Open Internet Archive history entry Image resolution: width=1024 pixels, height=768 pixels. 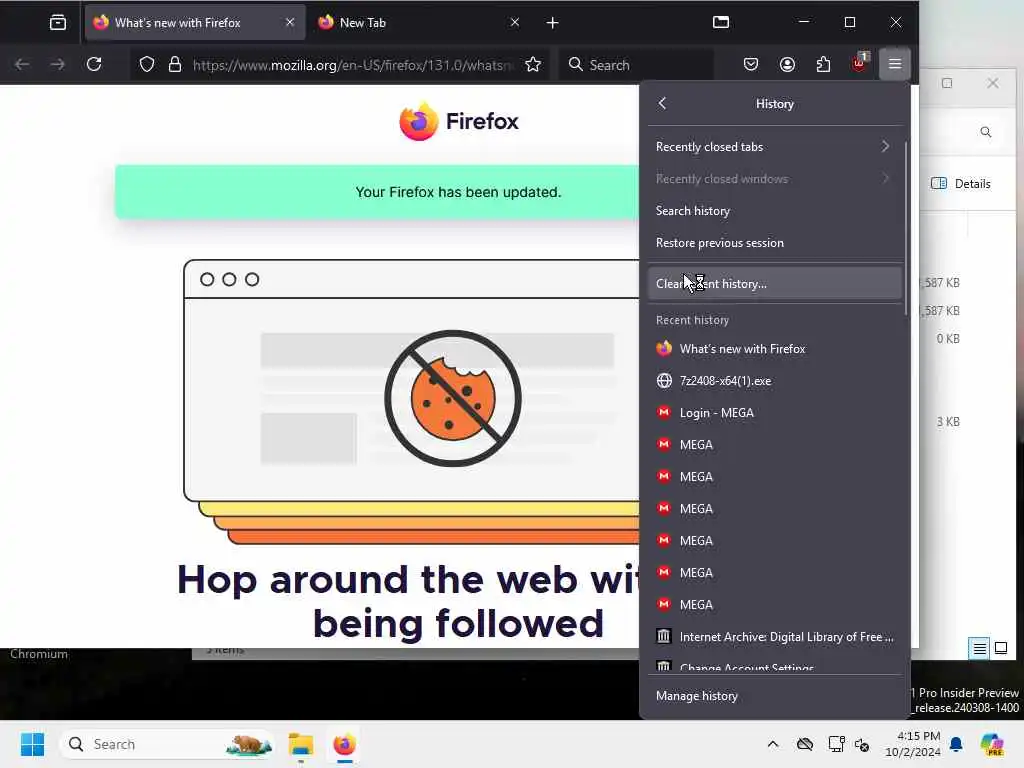click(774, 637)
